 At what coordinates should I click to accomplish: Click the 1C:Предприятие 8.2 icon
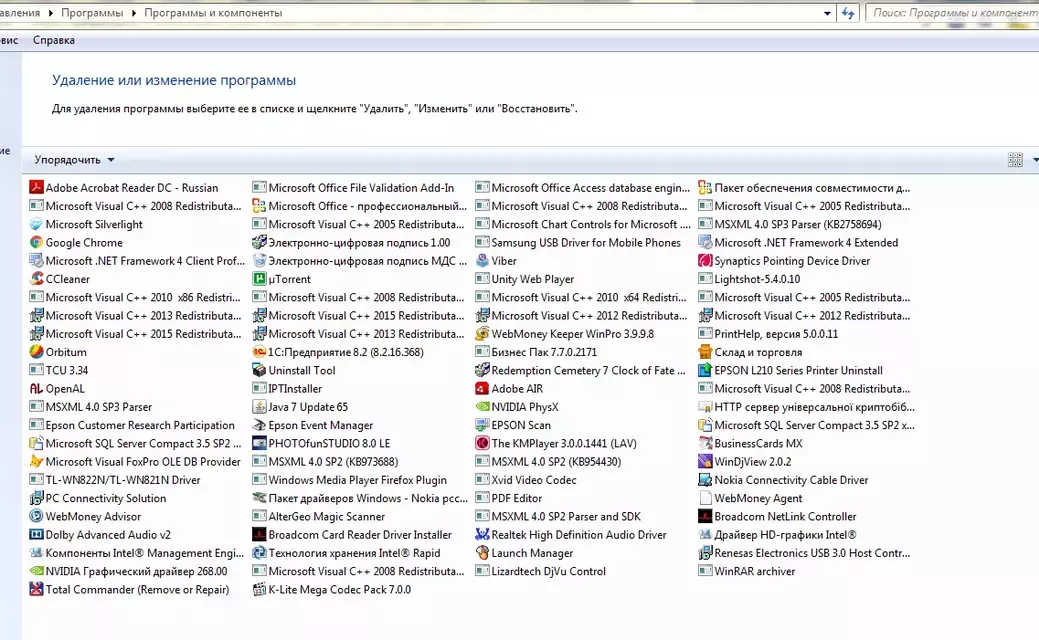[259, 352]
